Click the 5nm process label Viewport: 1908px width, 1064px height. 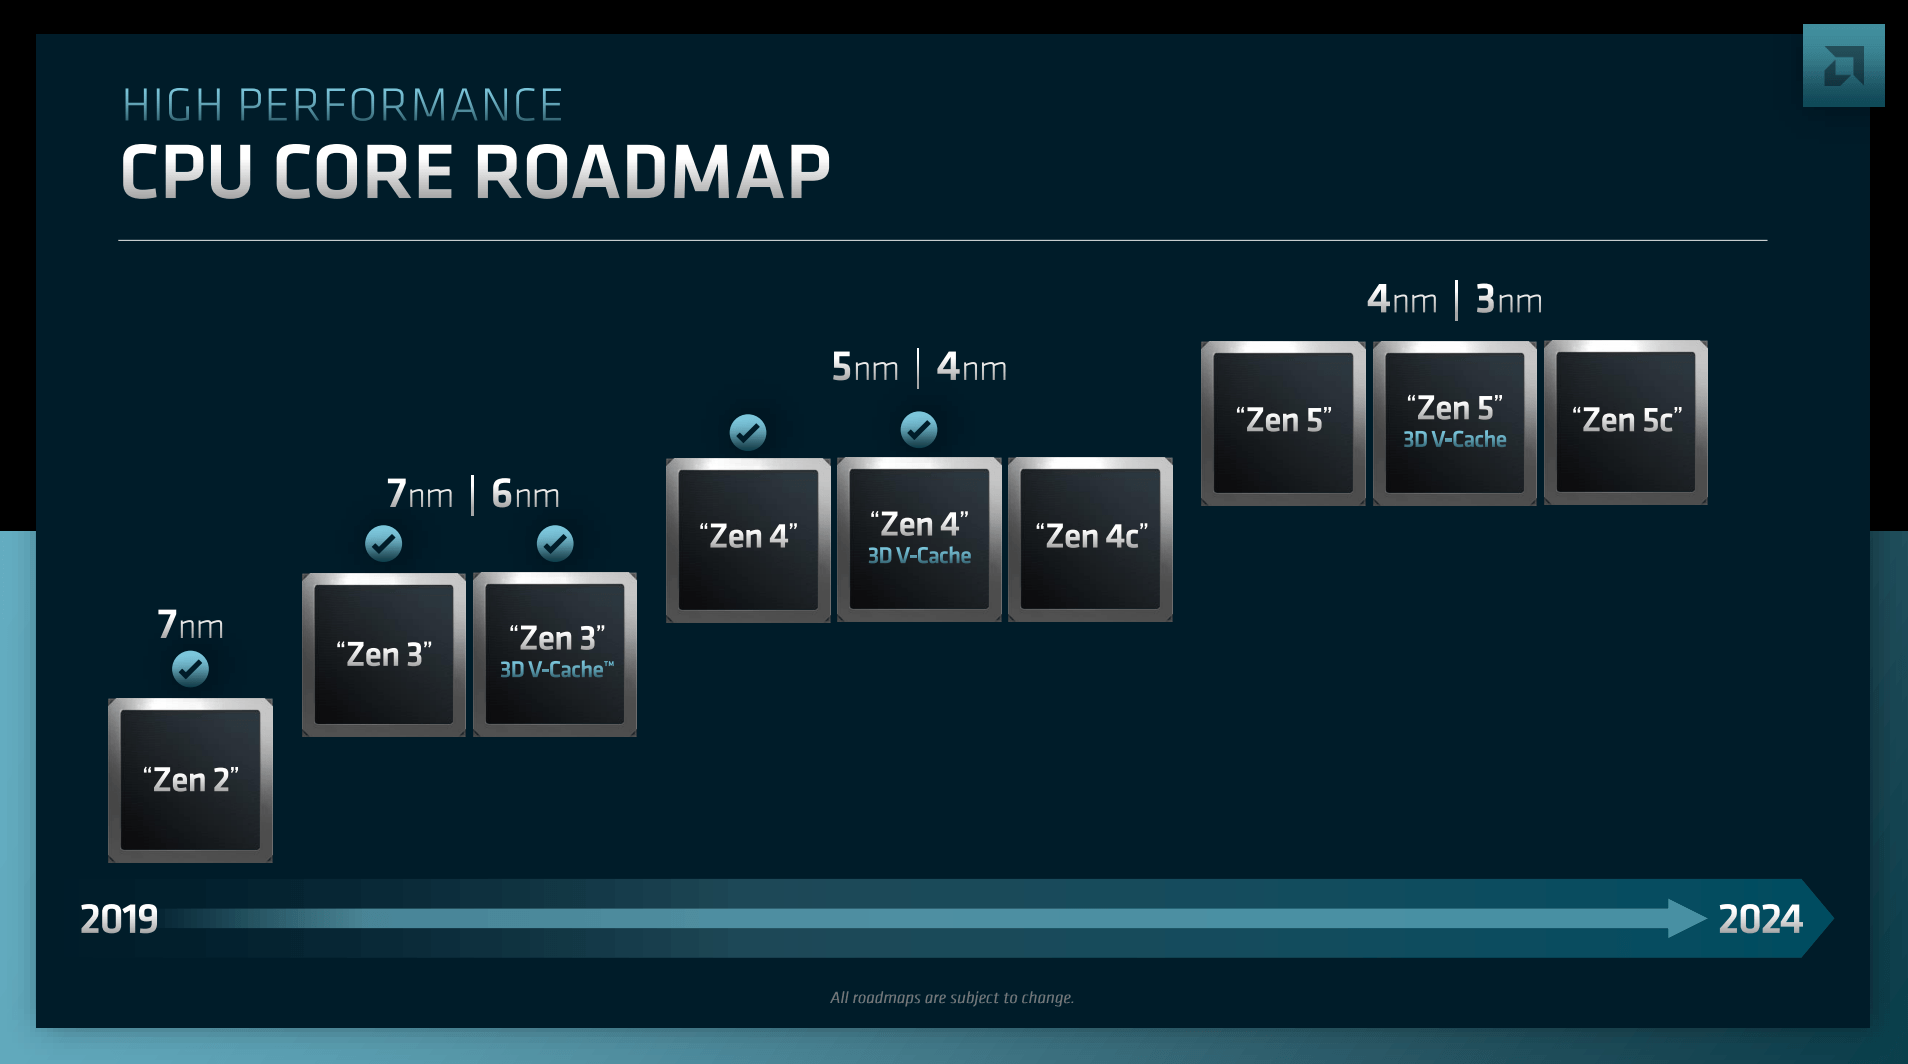(x=865, y=367)
